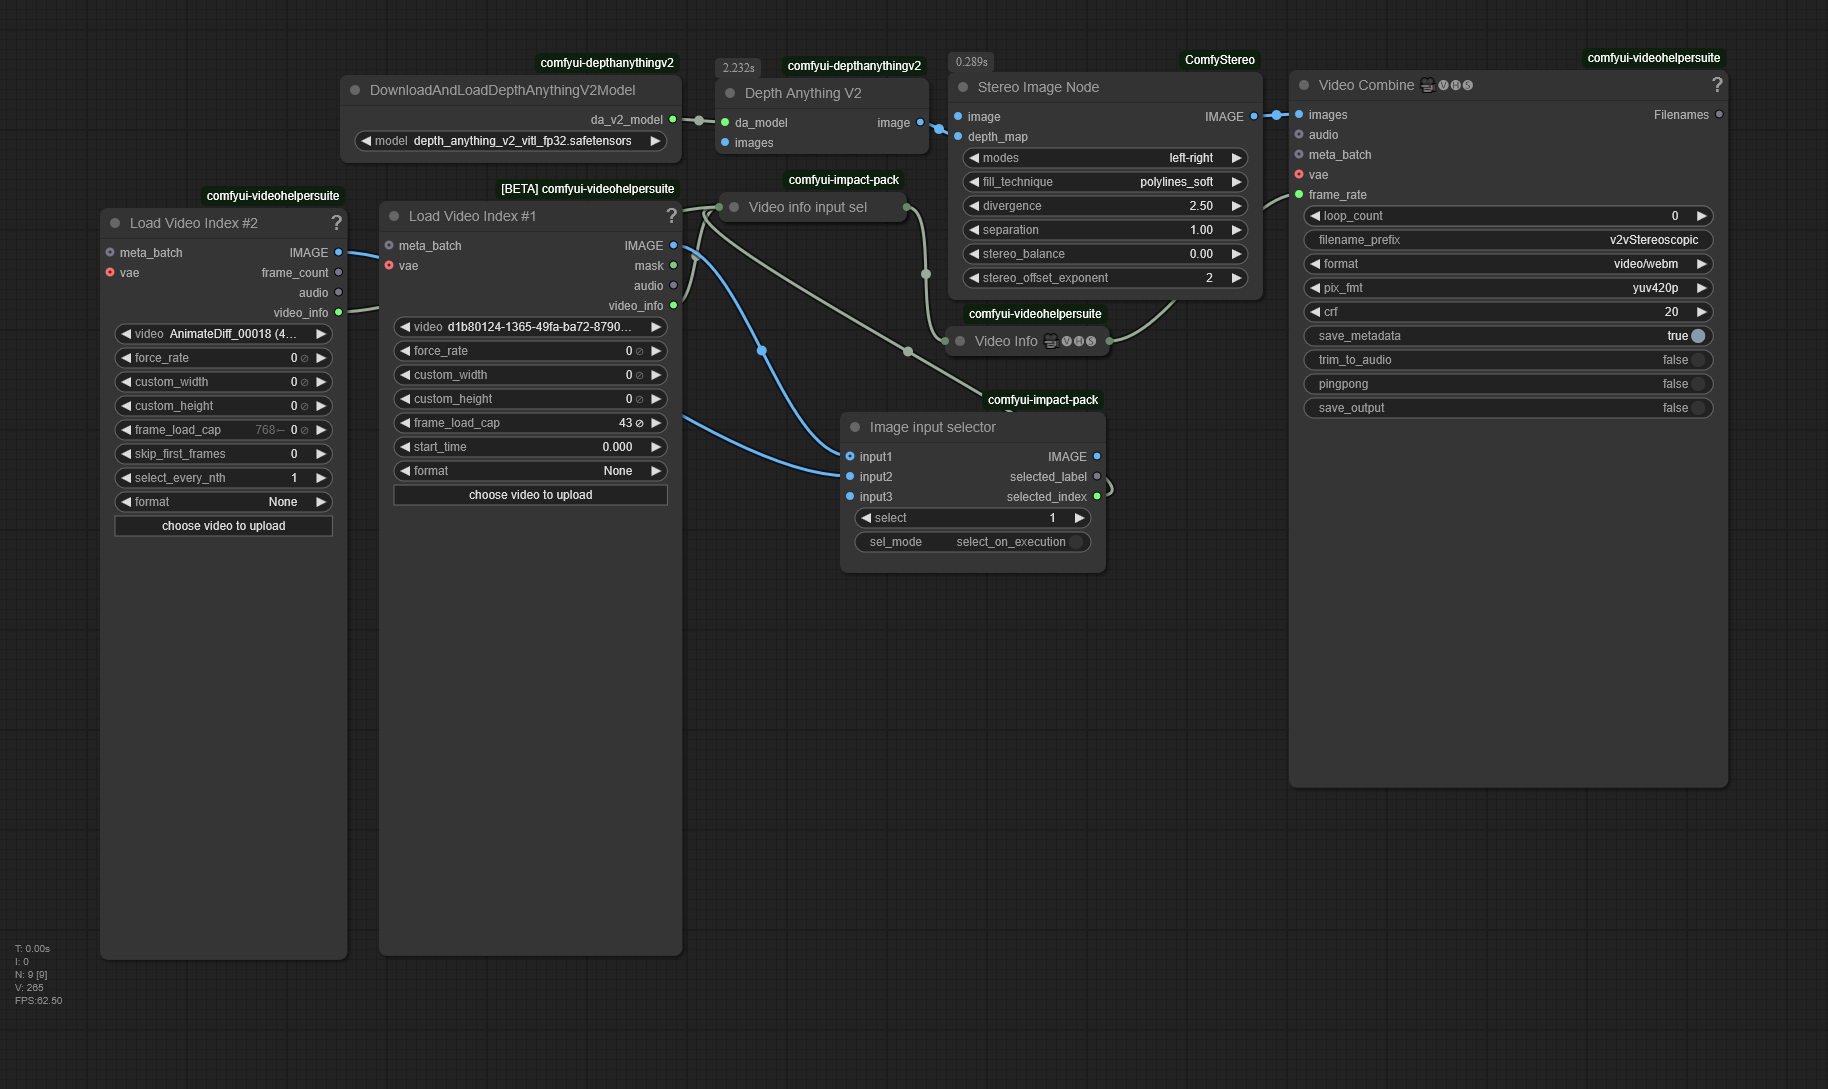Click choose video to upload in Index #2
This screenshot has width=1828, height=1089.
[x=223, y=526]
